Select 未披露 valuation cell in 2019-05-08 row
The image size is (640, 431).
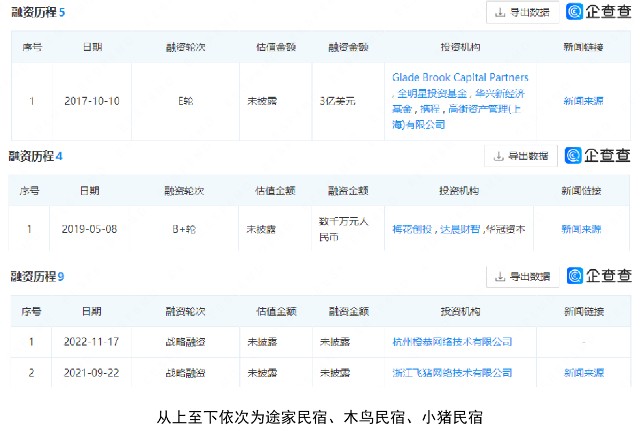coord(261,229)
